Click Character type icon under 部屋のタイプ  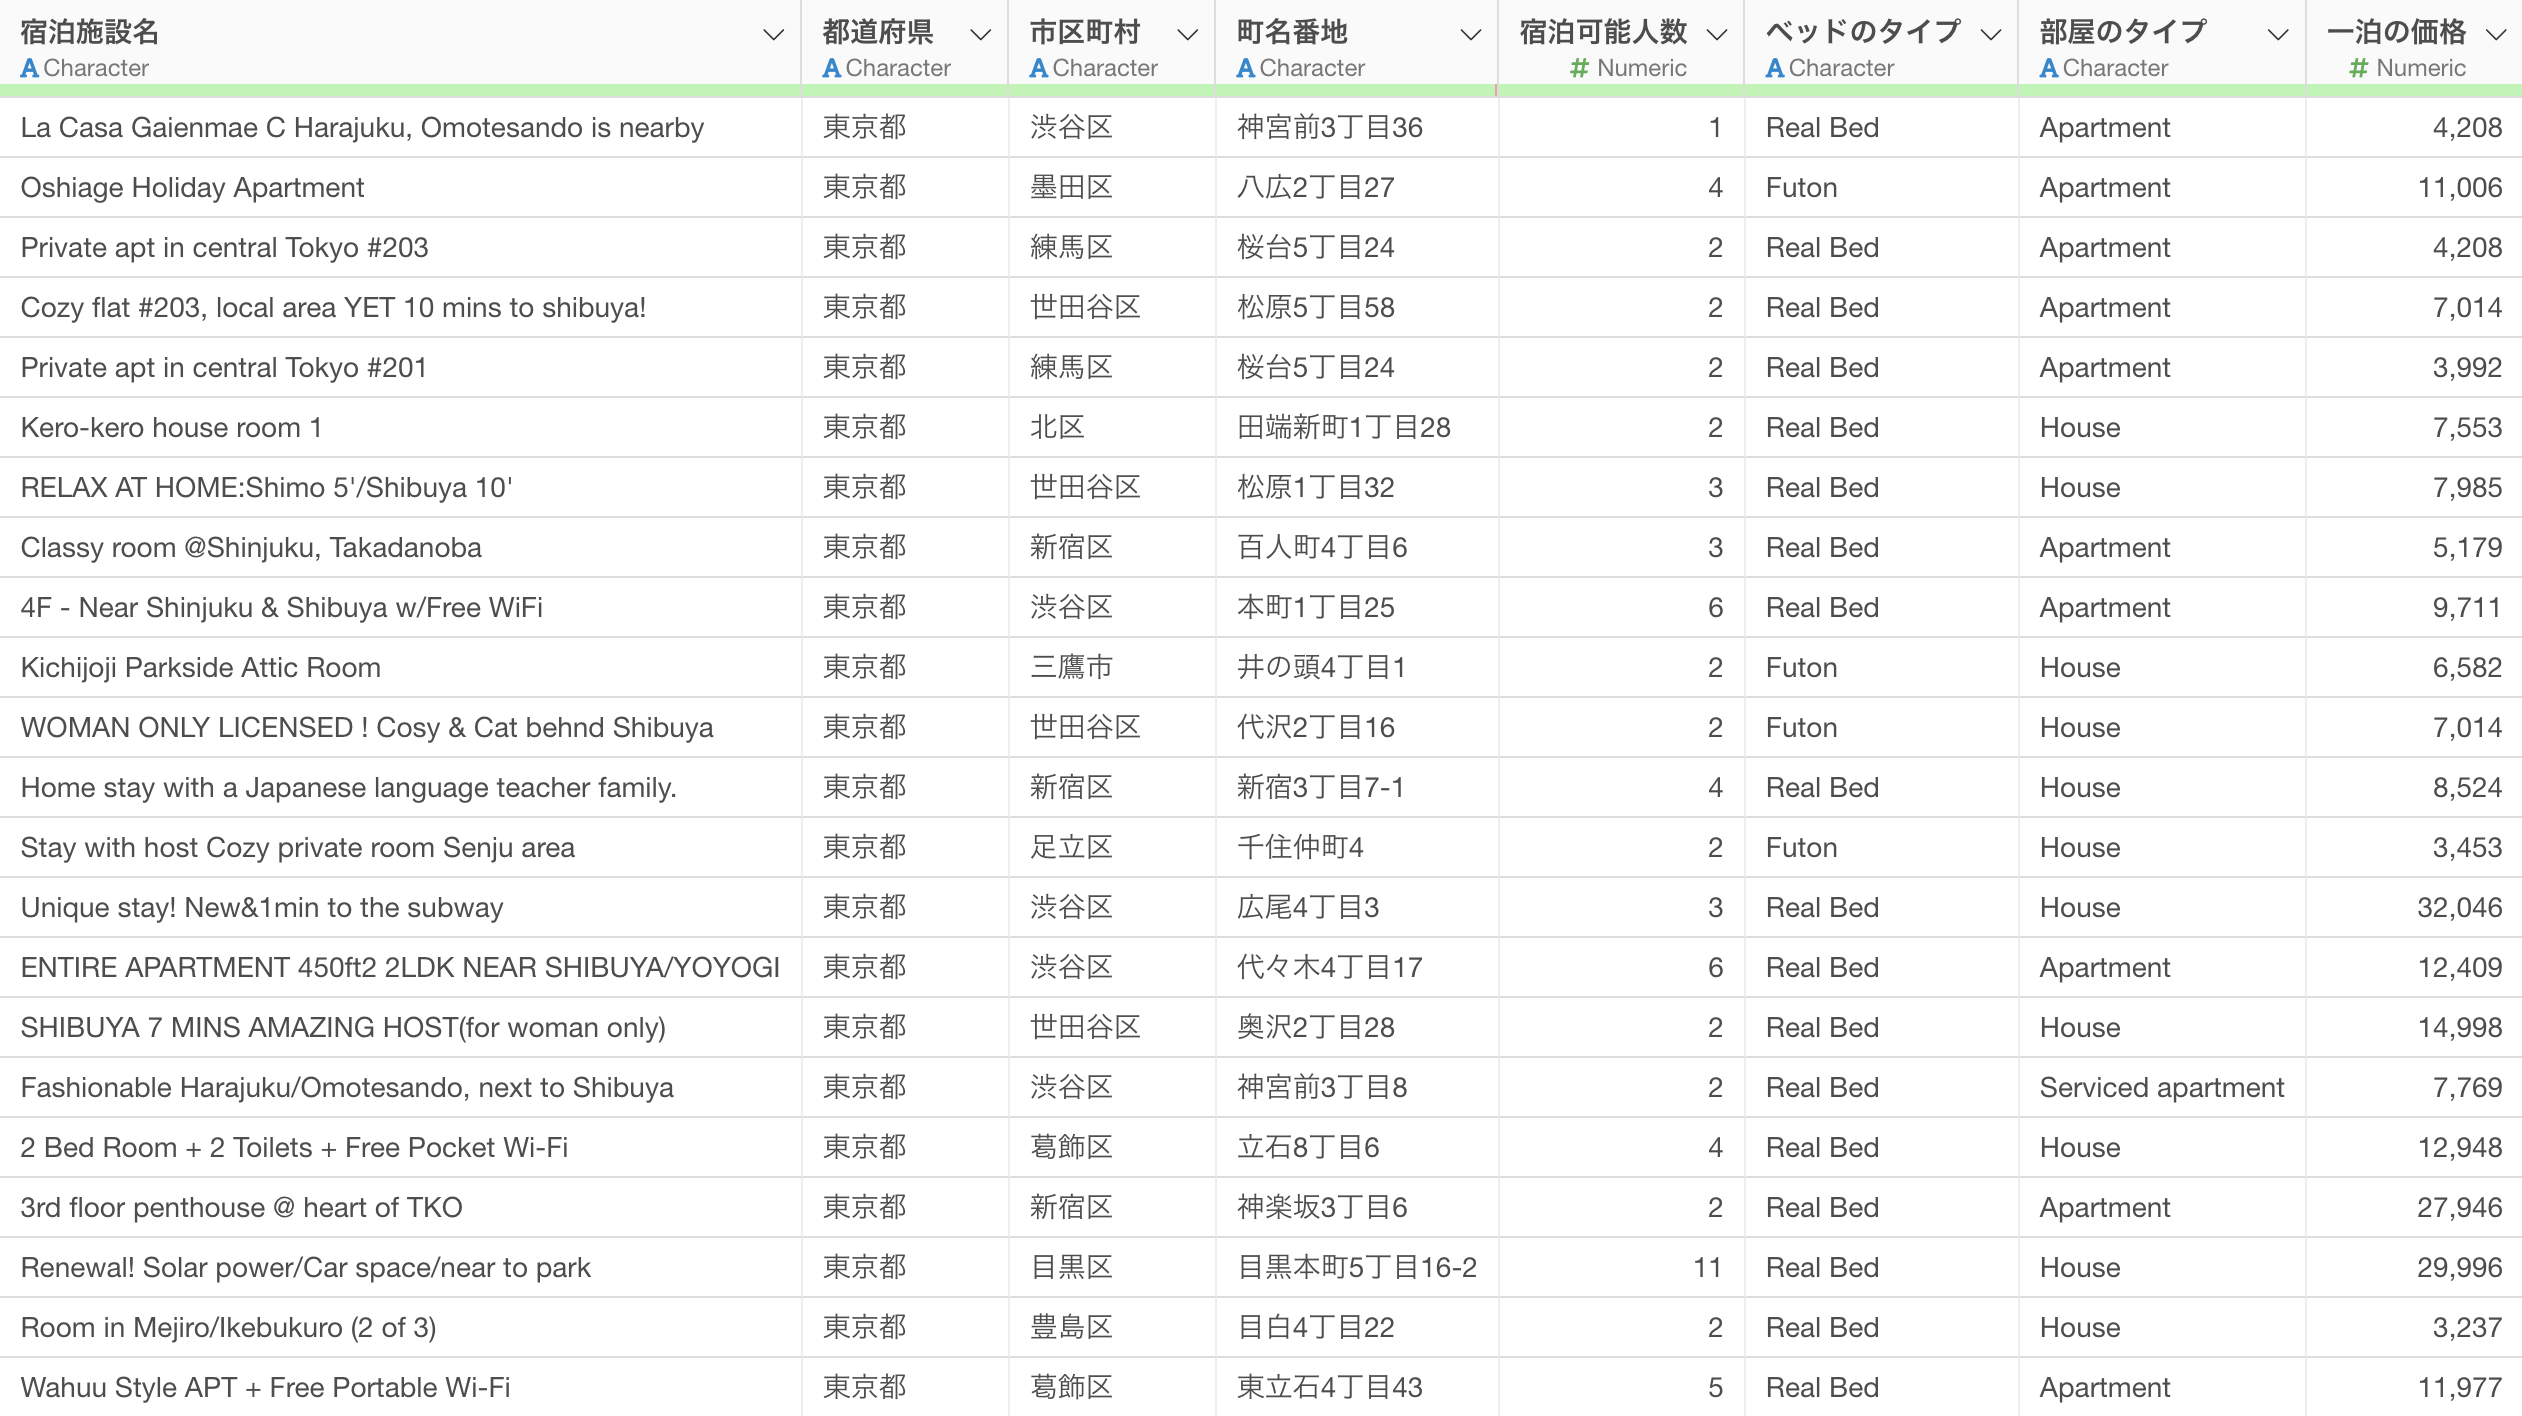click(2049, 68)
